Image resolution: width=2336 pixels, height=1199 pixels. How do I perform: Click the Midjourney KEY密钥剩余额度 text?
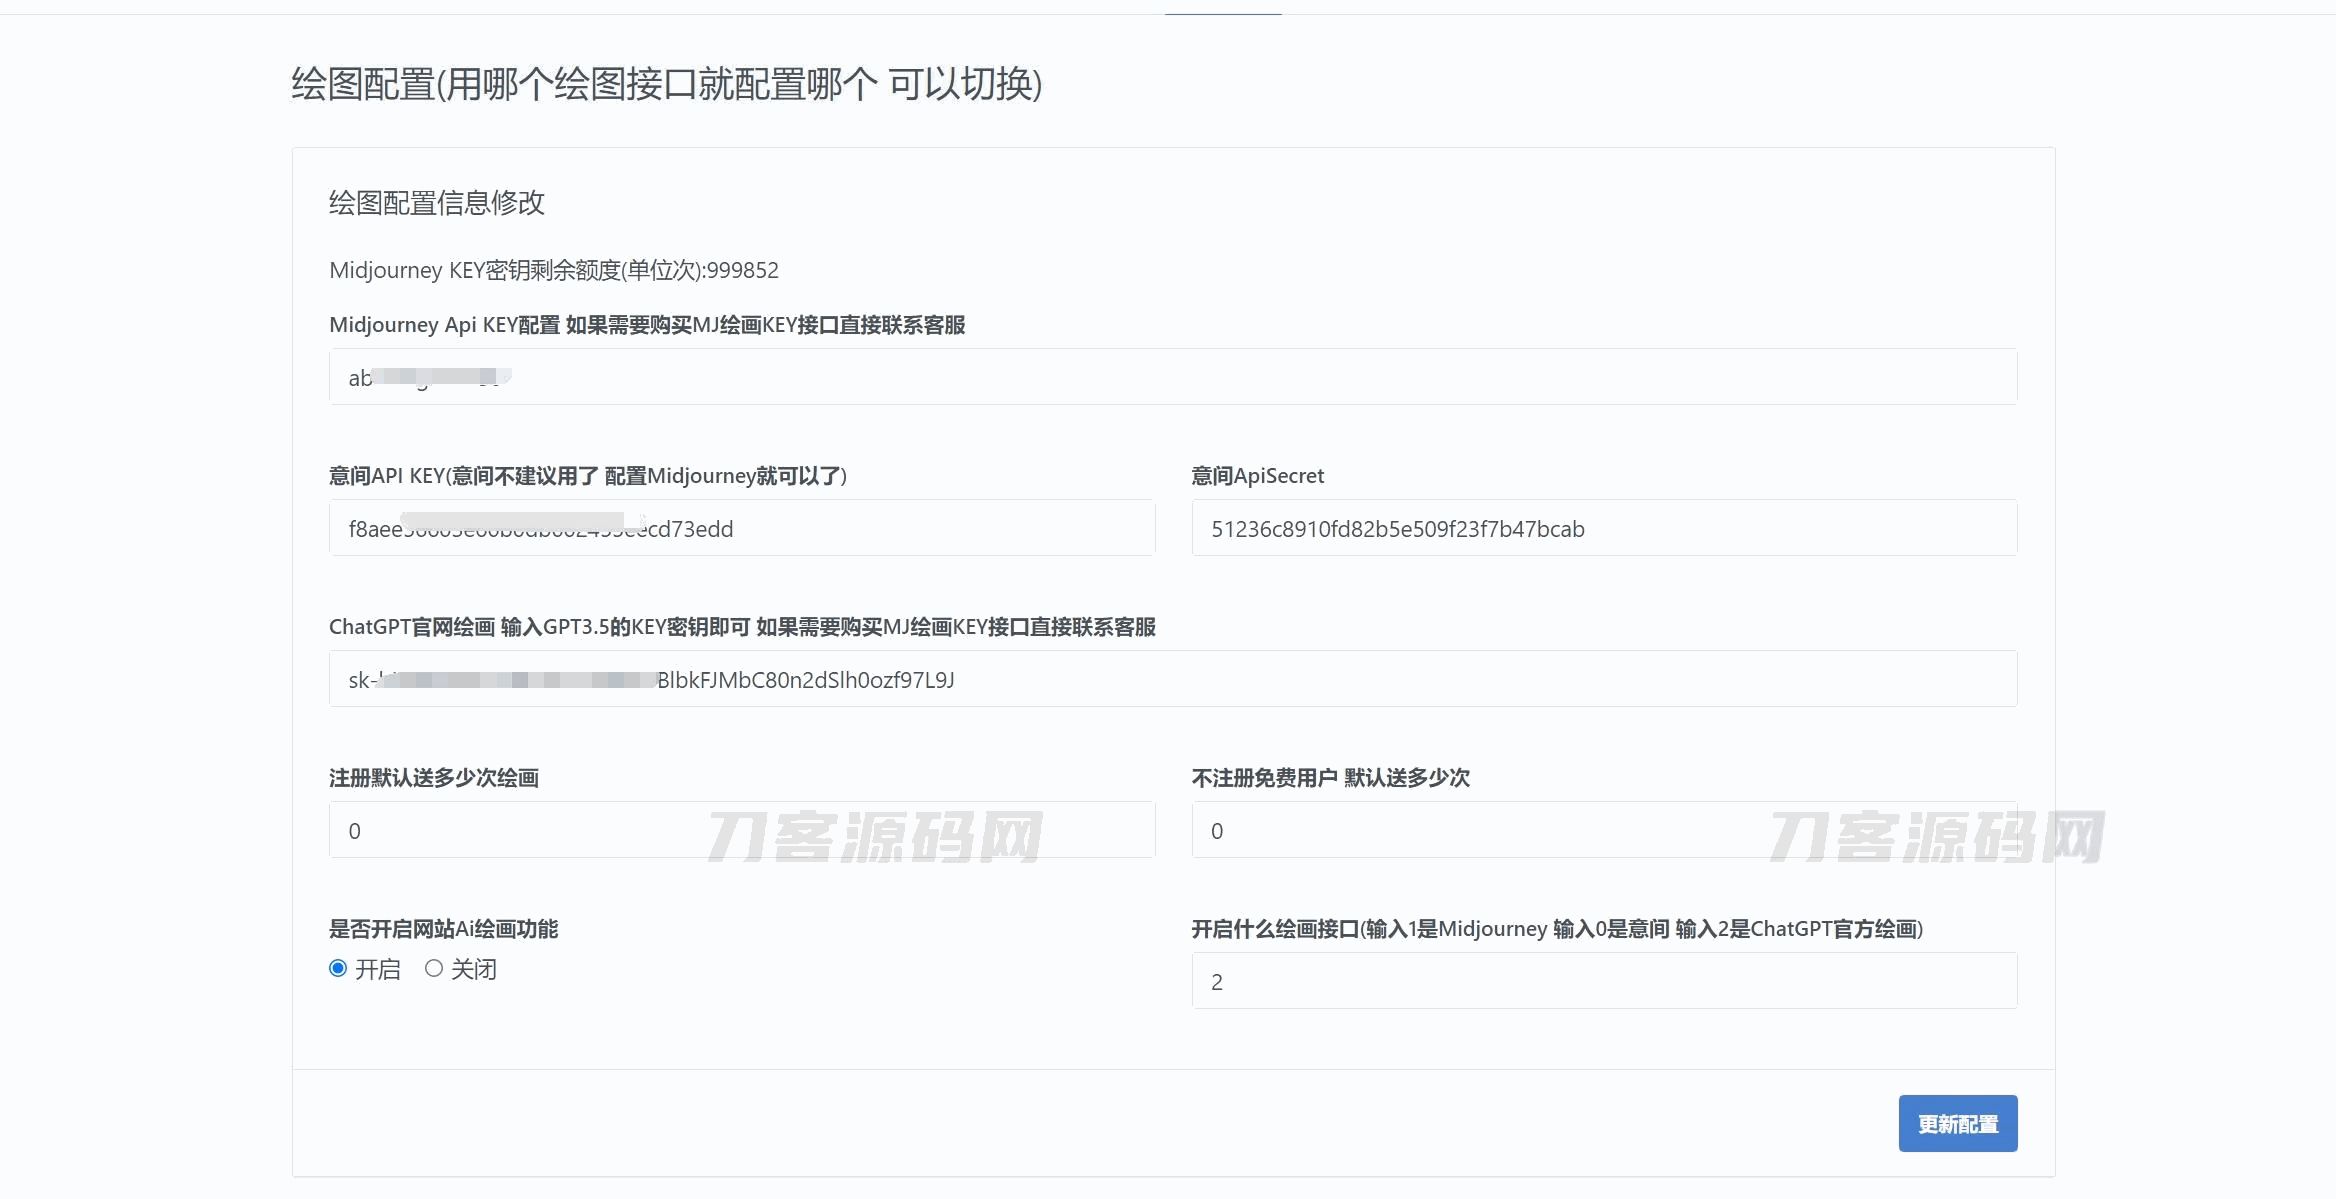553,270
